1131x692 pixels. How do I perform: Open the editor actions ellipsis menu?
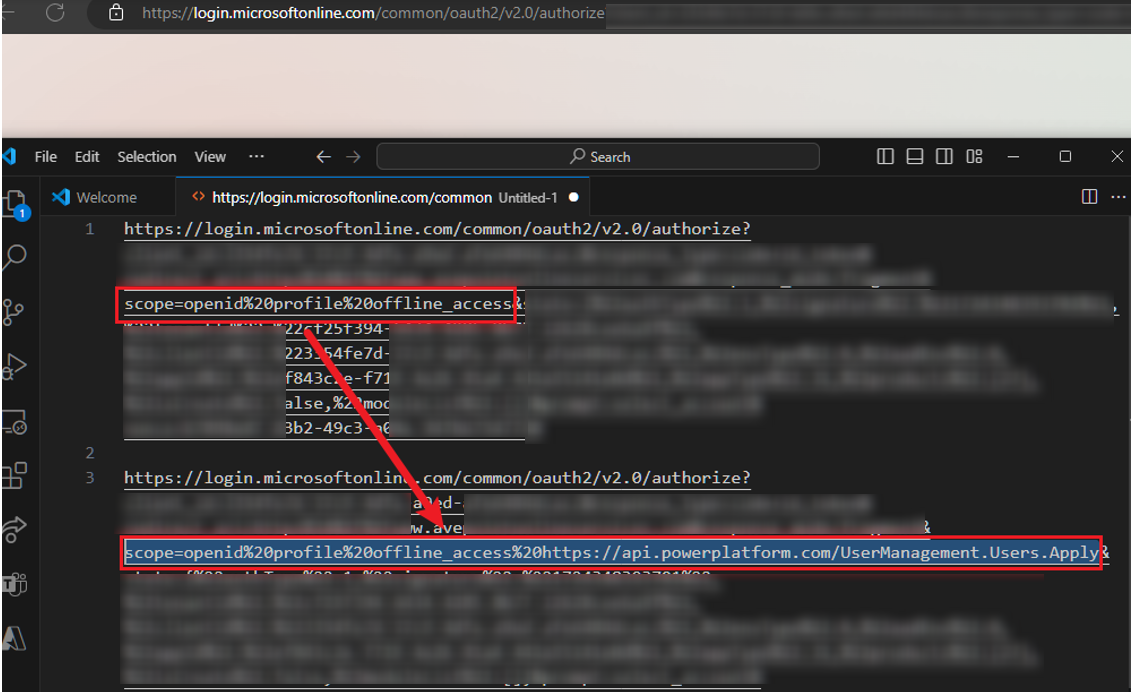tap(1118, 197)
